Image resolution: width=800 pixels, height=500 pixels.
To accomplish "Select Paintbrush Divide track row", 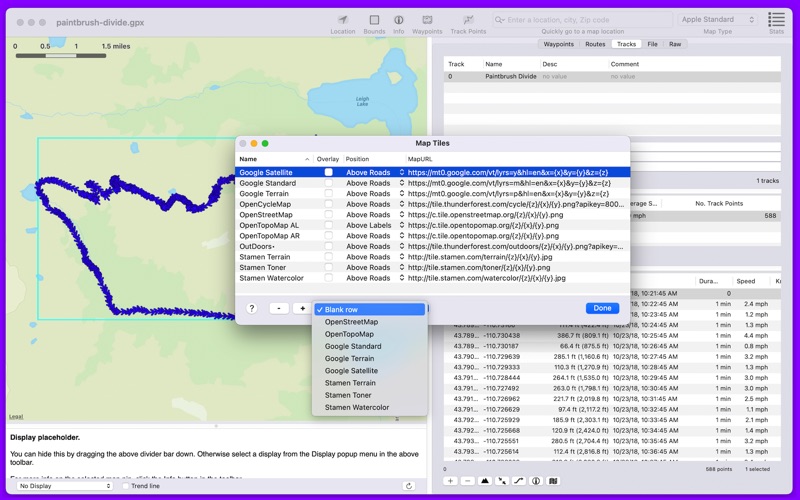I will point(612,77).
